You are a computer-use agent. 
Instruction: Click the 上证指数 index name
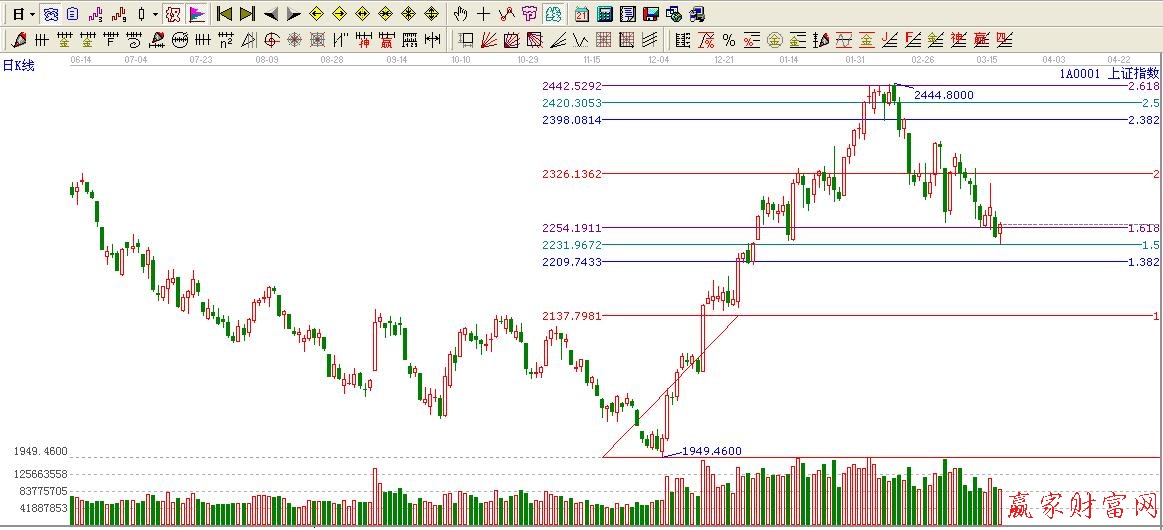pos(1133,73)
